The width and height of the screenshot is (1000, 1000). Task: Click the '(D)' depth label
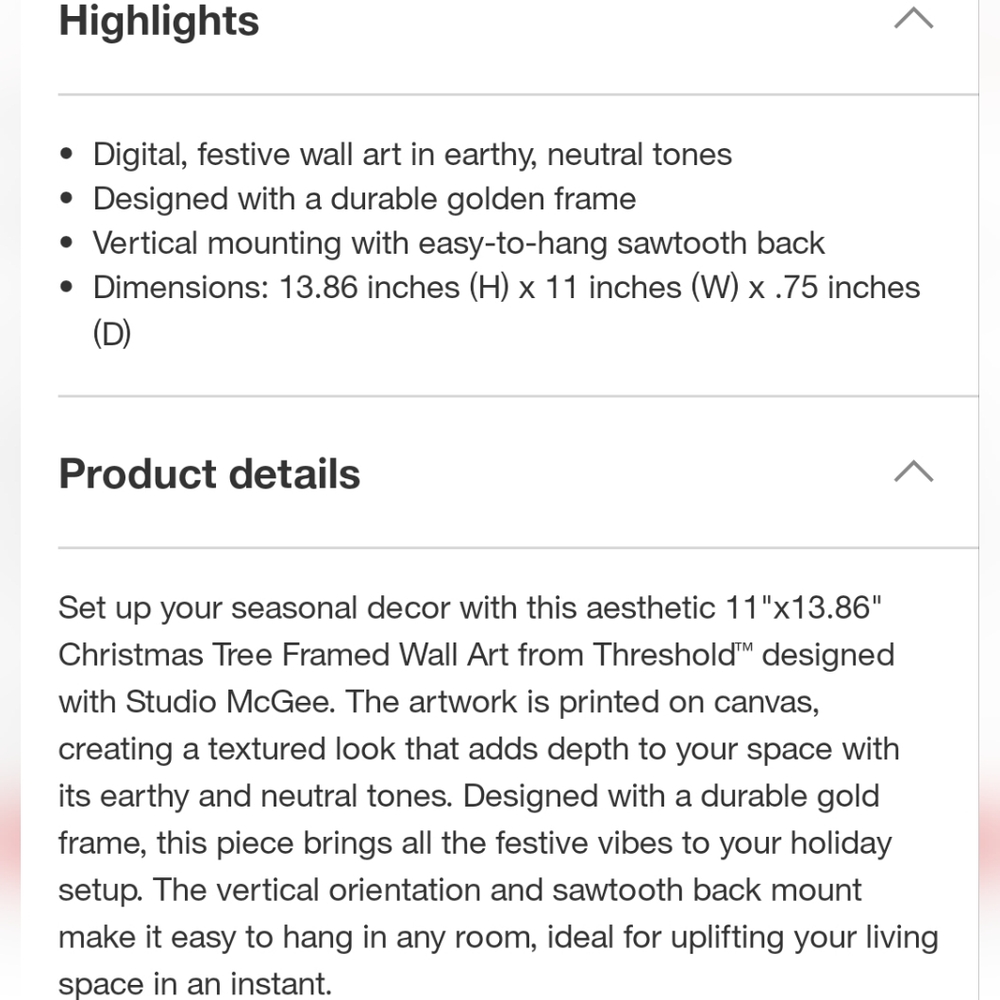[112, 333]
